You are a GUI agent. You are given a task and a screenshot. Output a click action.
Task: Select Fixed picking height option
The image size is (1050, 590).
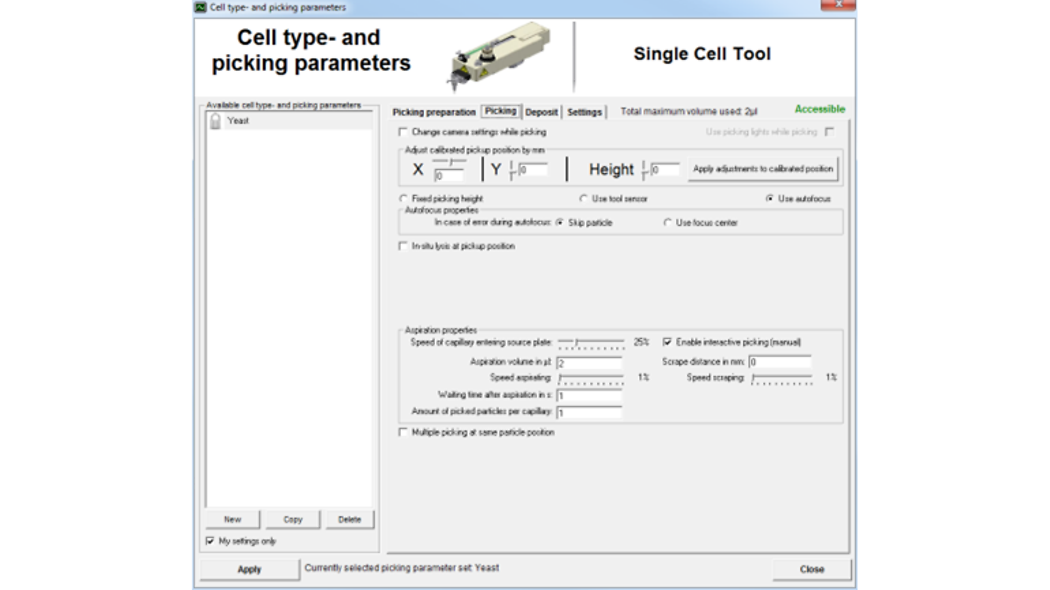pos(403,199)
